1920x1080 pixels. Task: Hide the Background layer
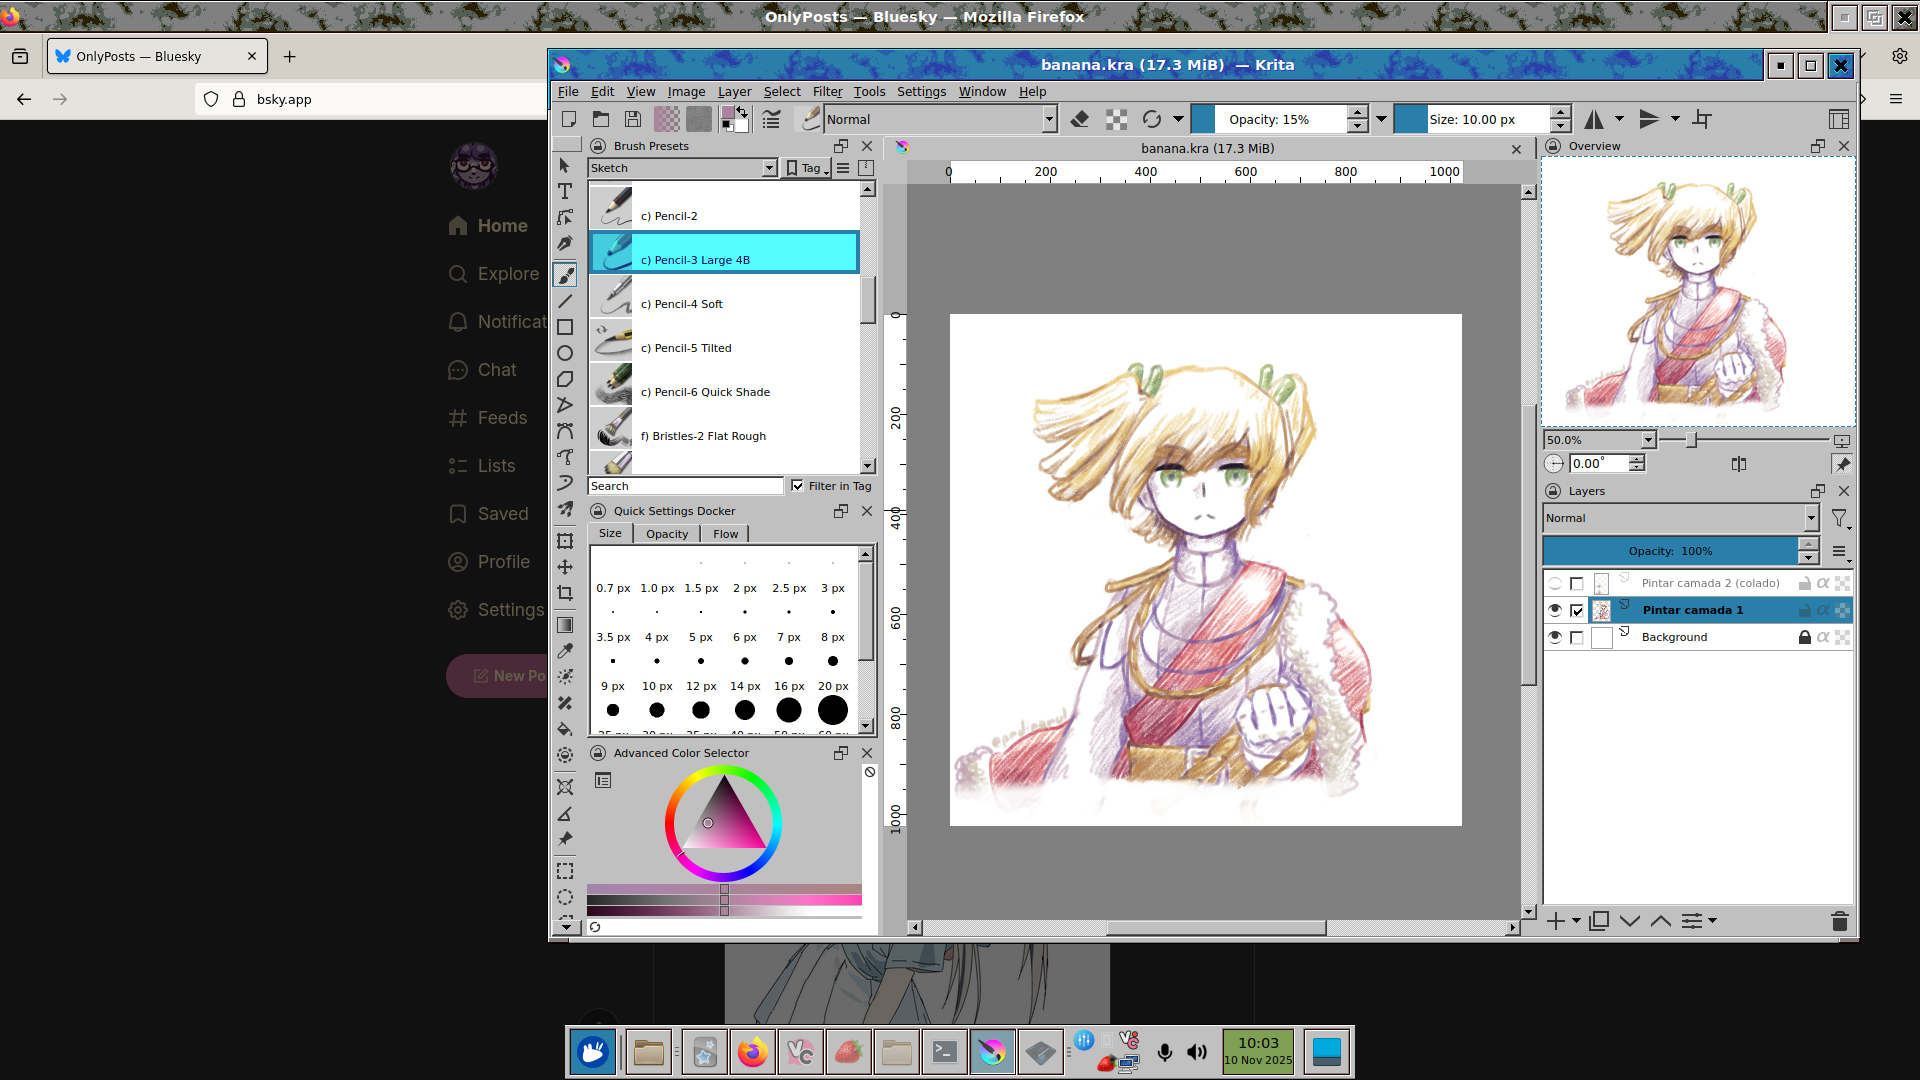tap(1555, 637)
